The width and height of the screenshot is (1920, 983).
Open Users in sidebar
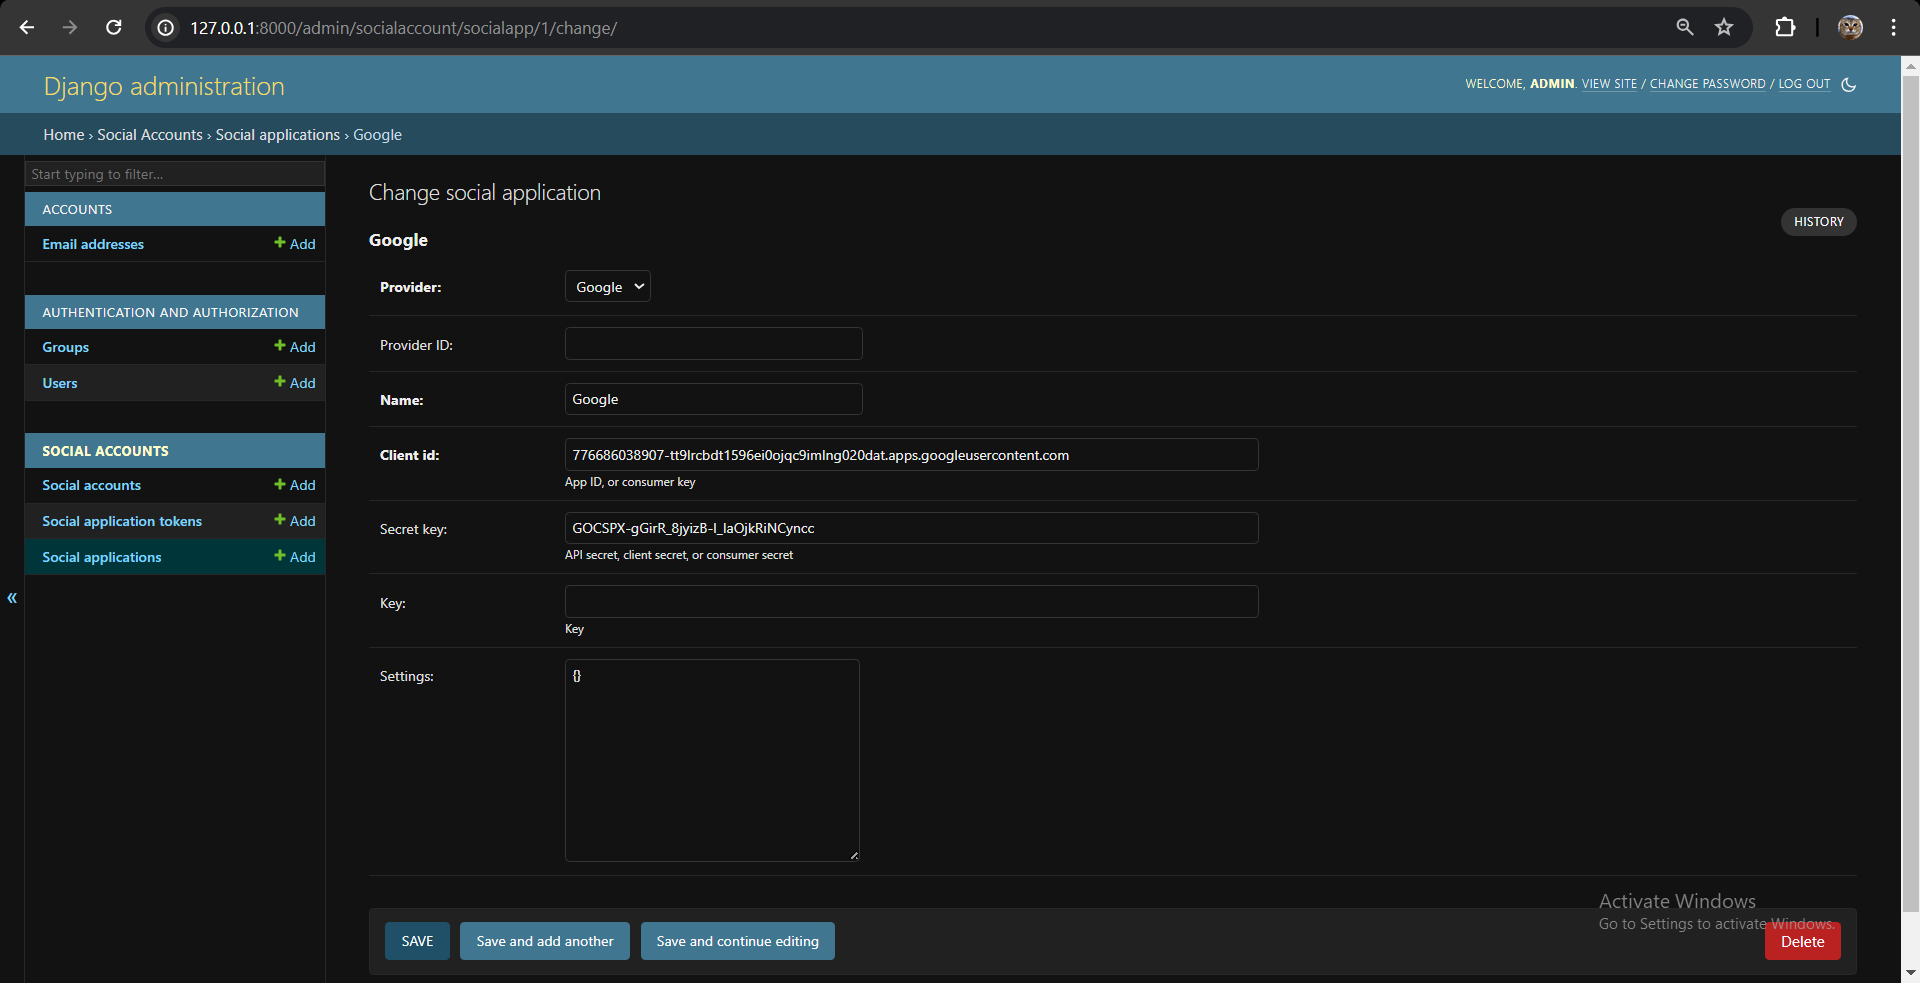click(60, 383)
